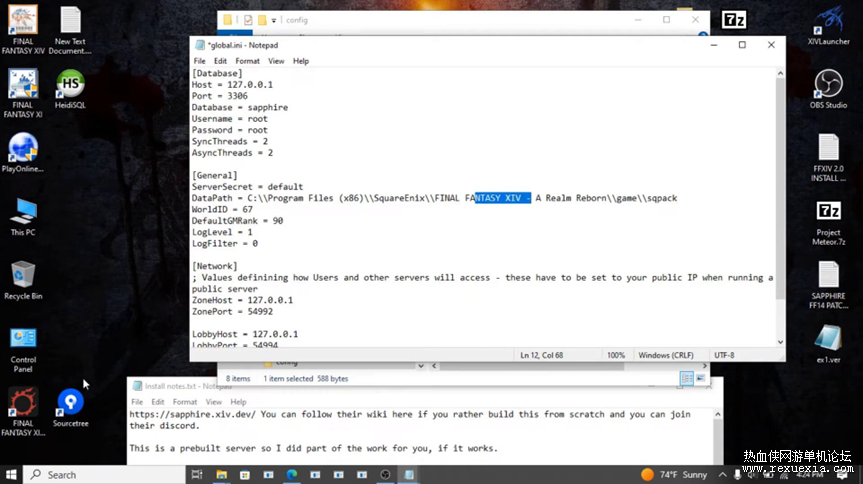Open the weather widget showing 74°F Sunny
The width and height of the screenshot is (863, 484).
click(x=674, y=475)
